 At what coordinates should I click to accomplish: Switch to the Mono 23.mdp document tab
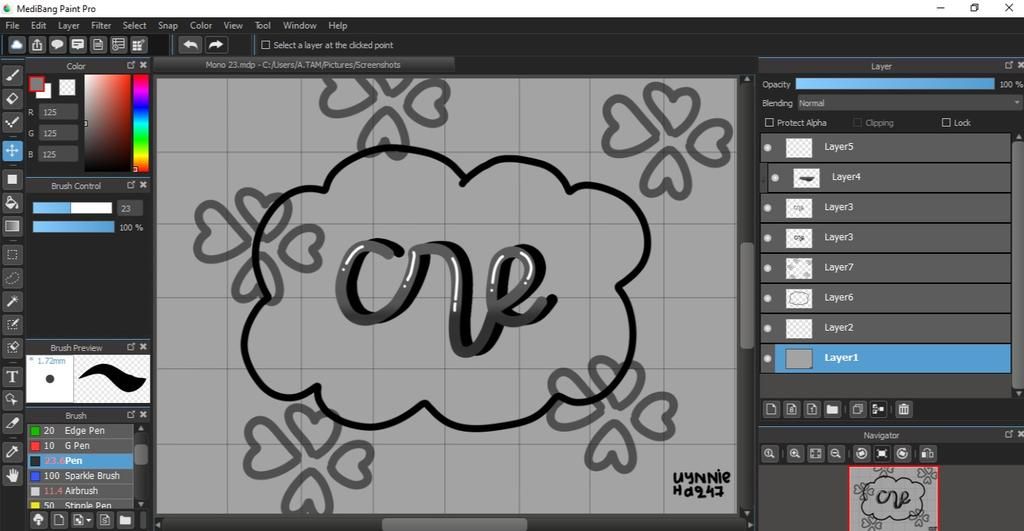click(x=303, y=65)
